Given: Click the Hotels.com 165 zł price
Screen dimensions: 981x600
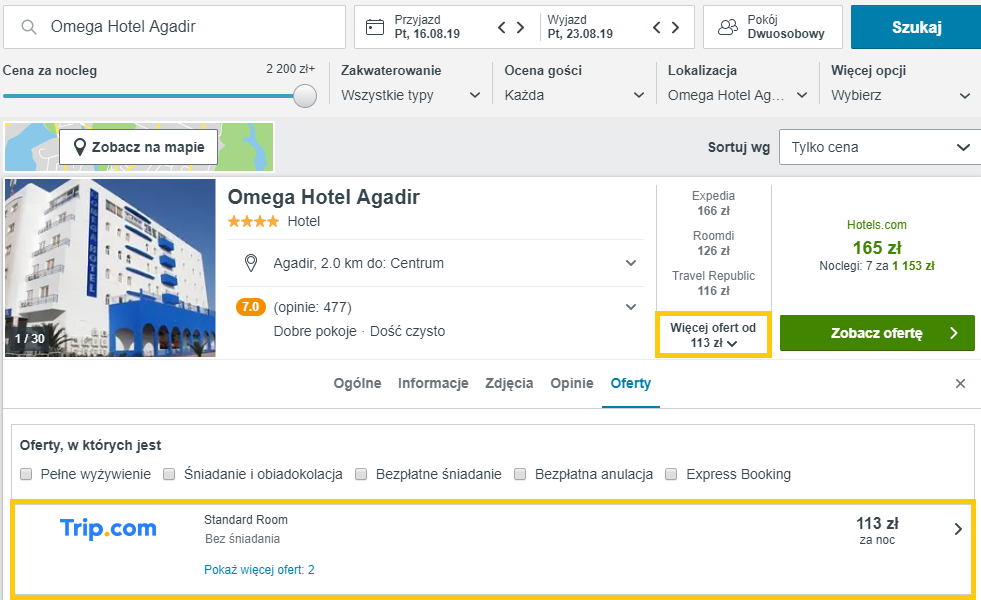Looking at the screenshot, I should click(877, 248).
